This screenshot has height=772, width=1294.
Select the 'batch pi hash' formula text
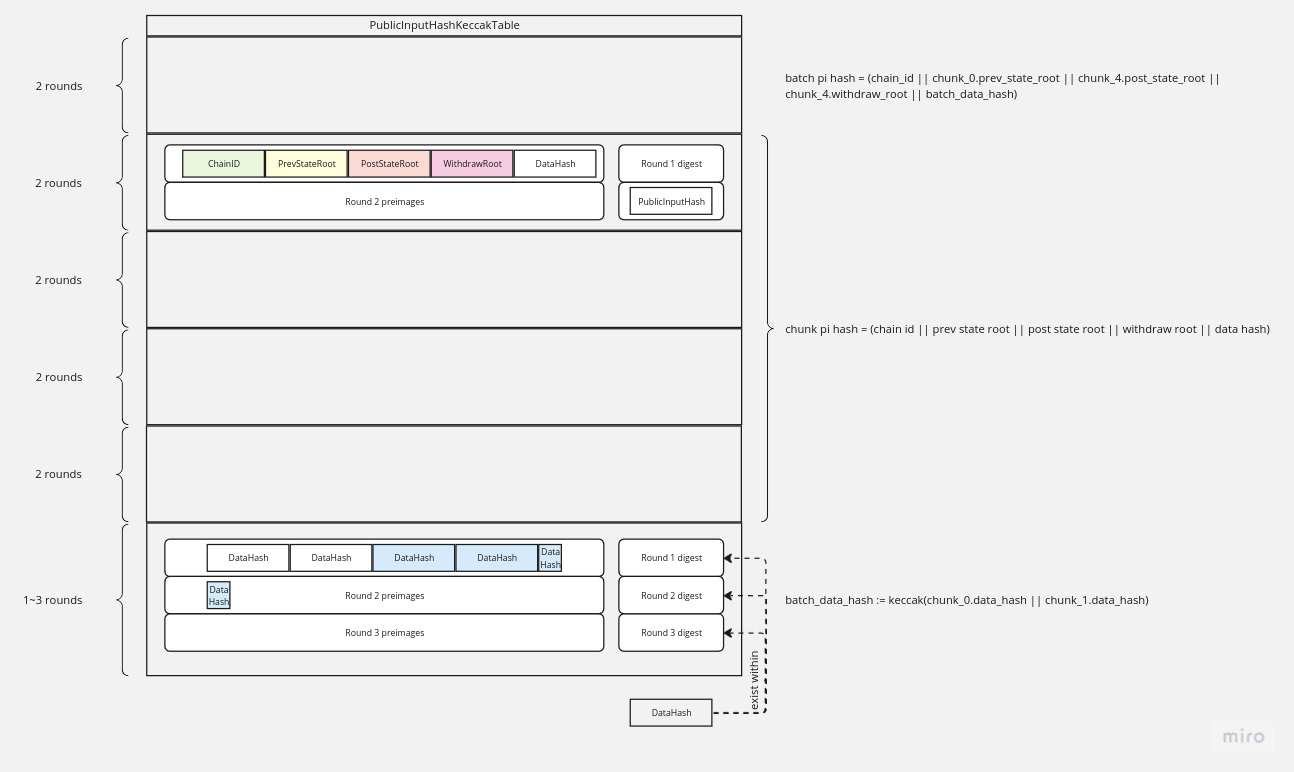(x=1003, y=86)
